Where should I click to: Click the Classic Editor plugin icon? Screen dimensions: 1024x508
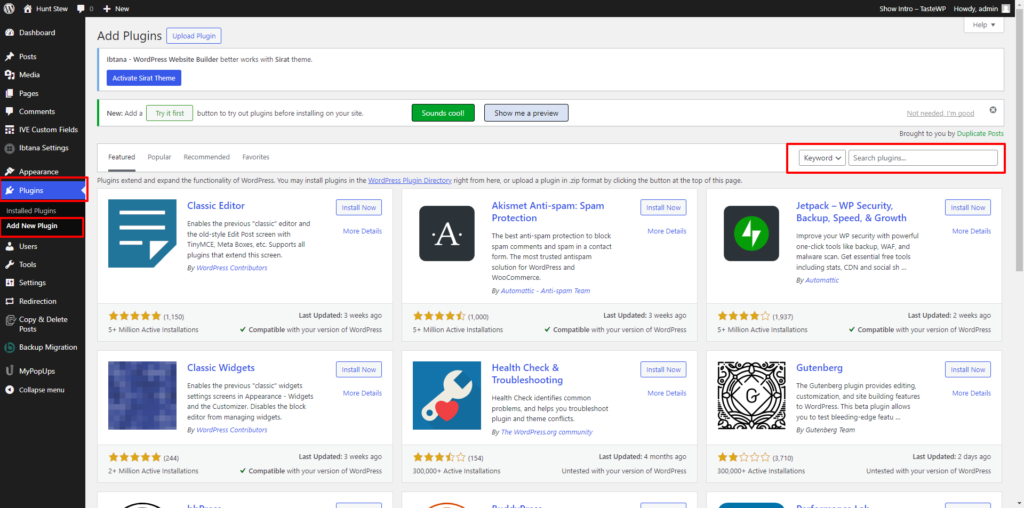[x=142, y=233]
